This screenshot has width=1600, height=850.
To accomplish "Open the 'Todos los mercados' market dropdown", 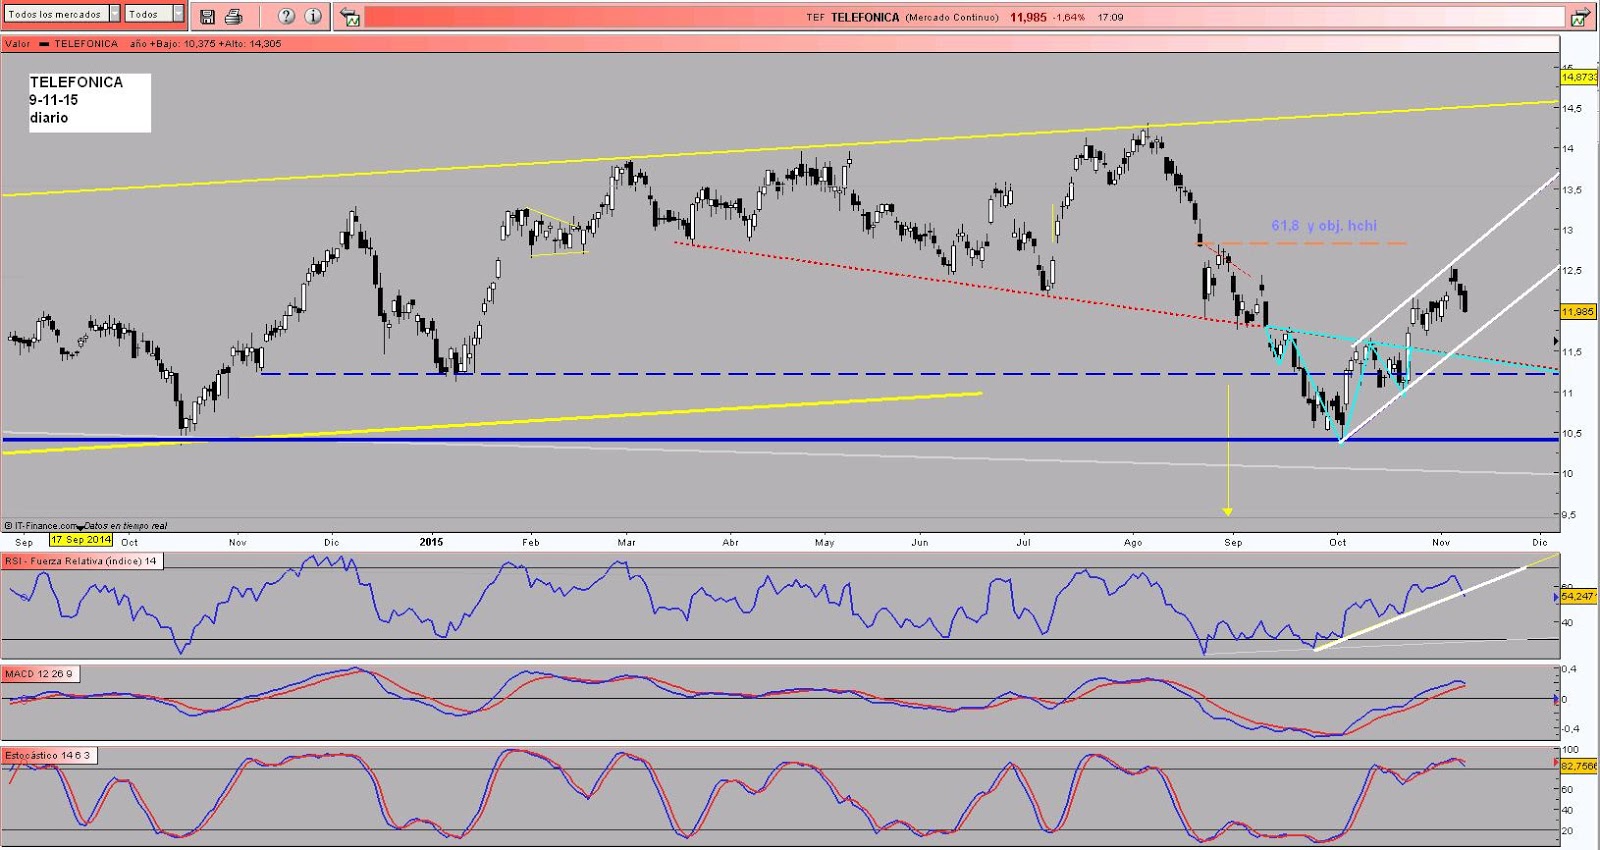I will click(x=62, y=14).
